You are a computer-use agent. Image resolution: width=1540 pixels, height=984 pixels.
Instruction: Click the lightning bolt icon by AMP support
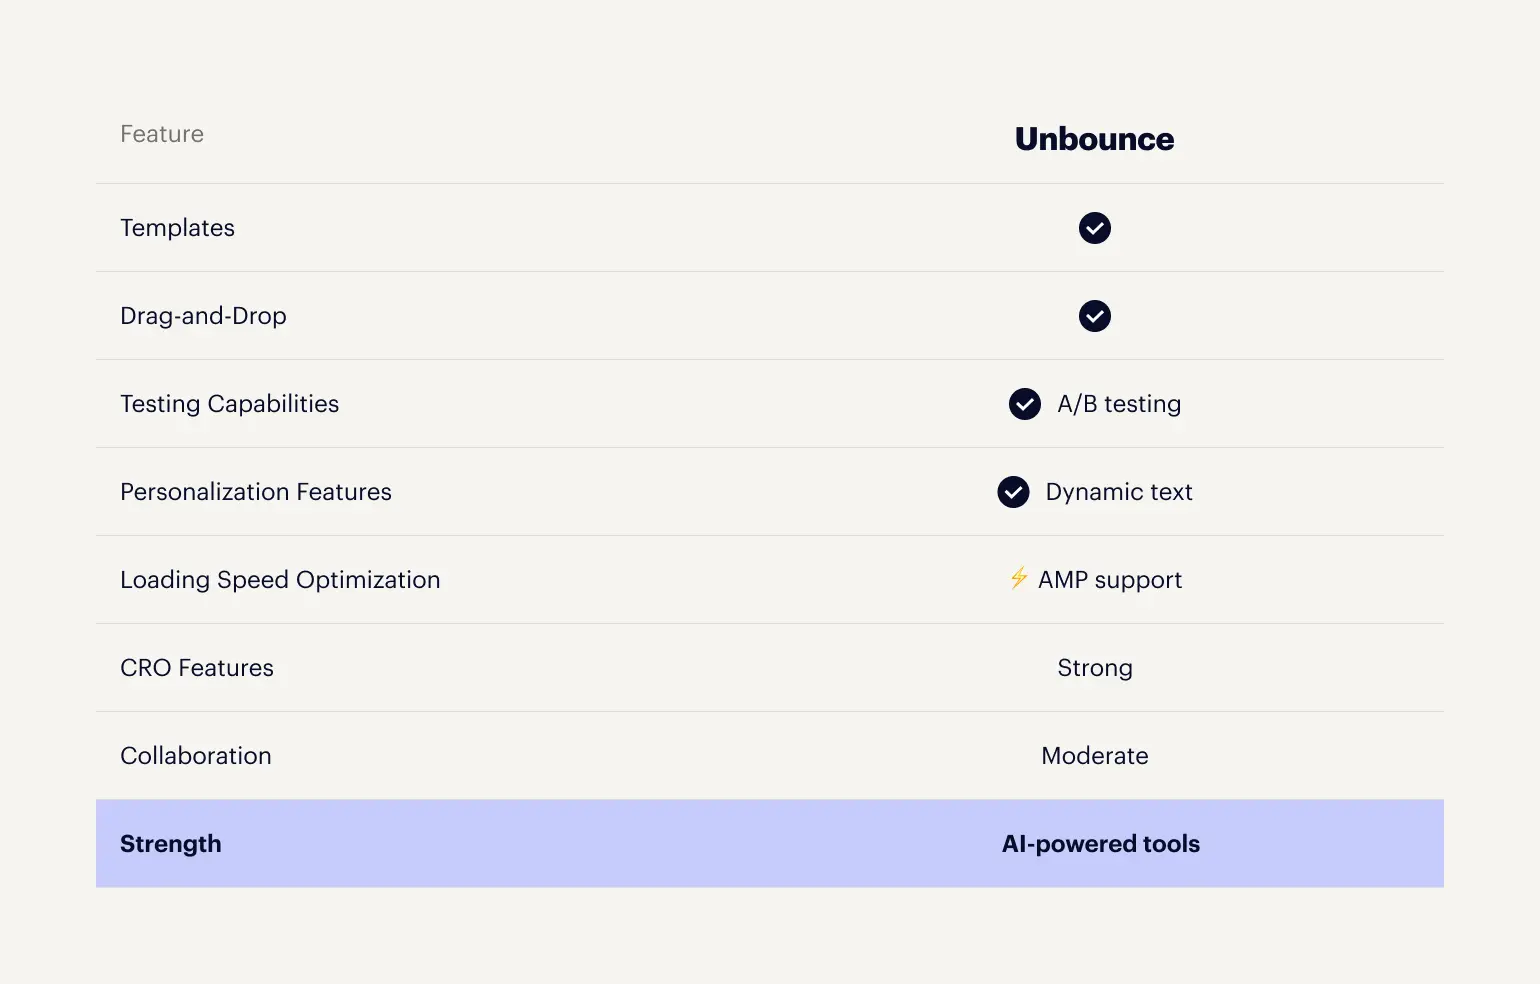click(x=1019, y=578)
